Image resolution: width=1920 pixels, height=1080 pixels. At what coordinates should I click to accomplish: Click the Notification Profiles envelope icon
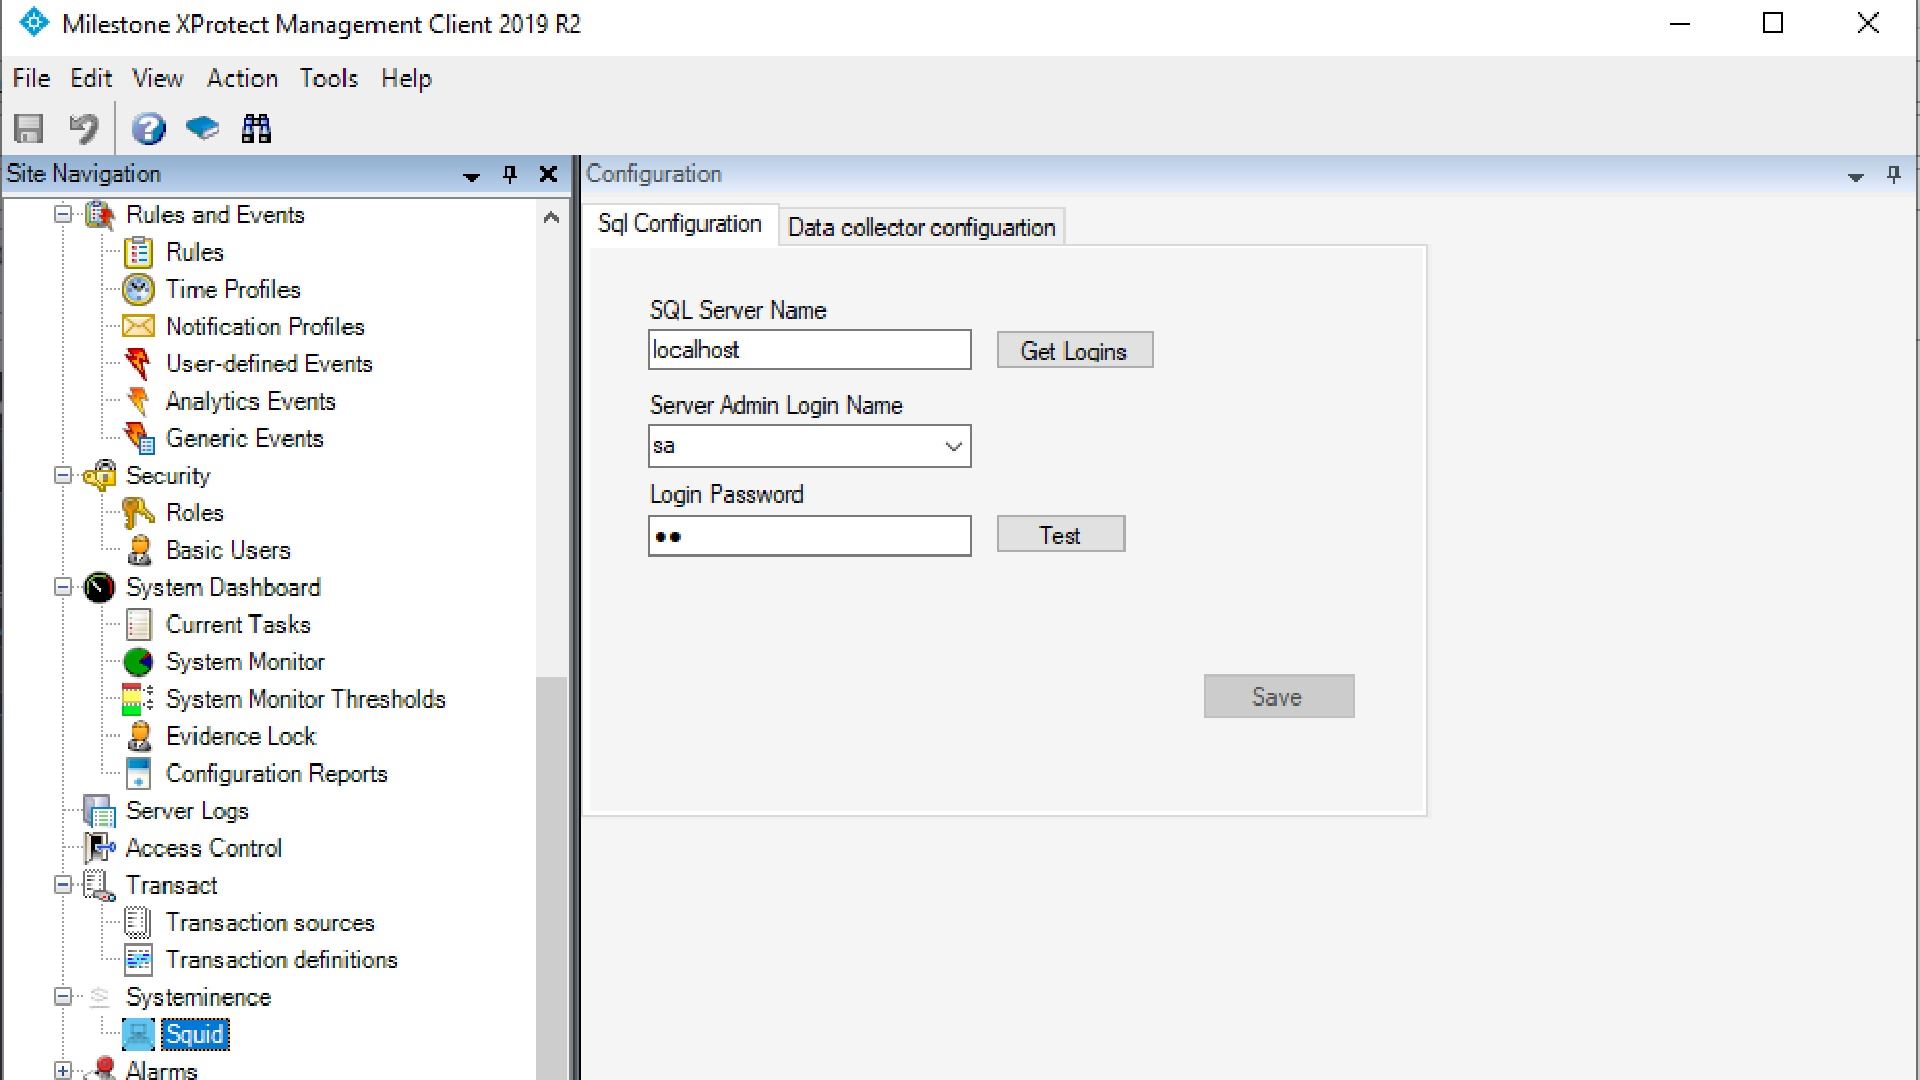139,327
